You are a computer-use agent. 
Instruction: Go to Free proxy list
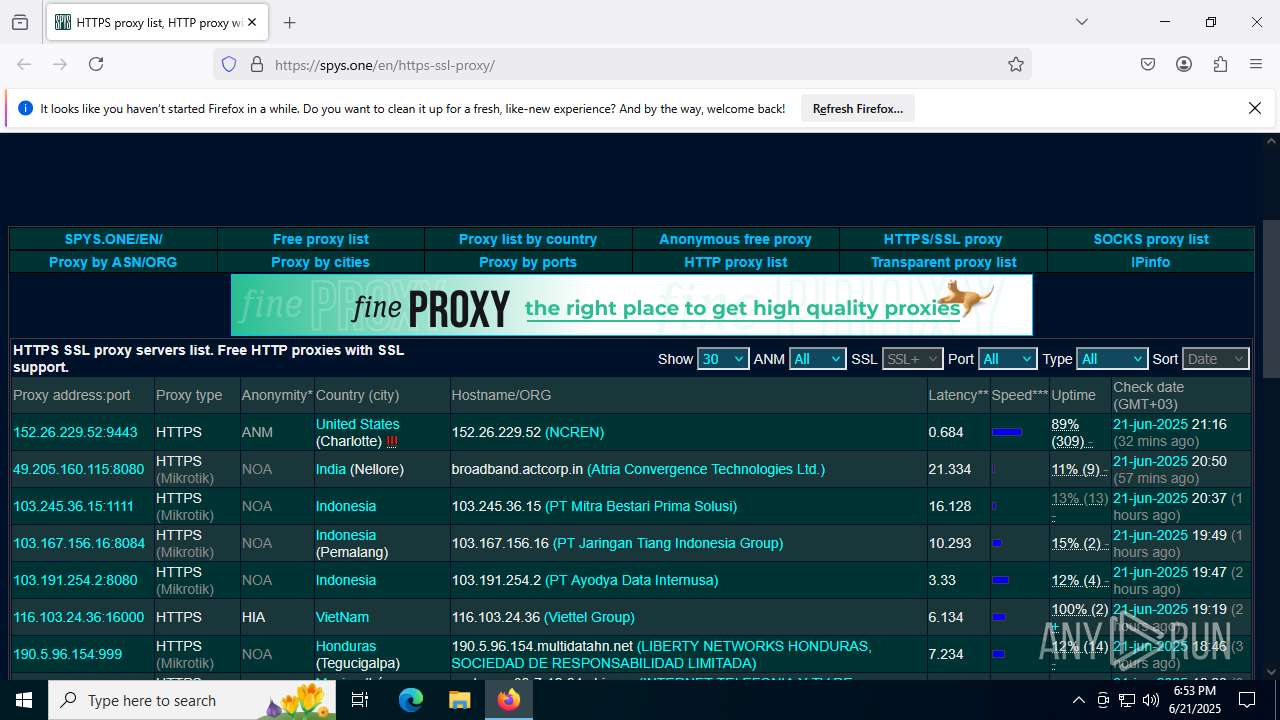321,239
